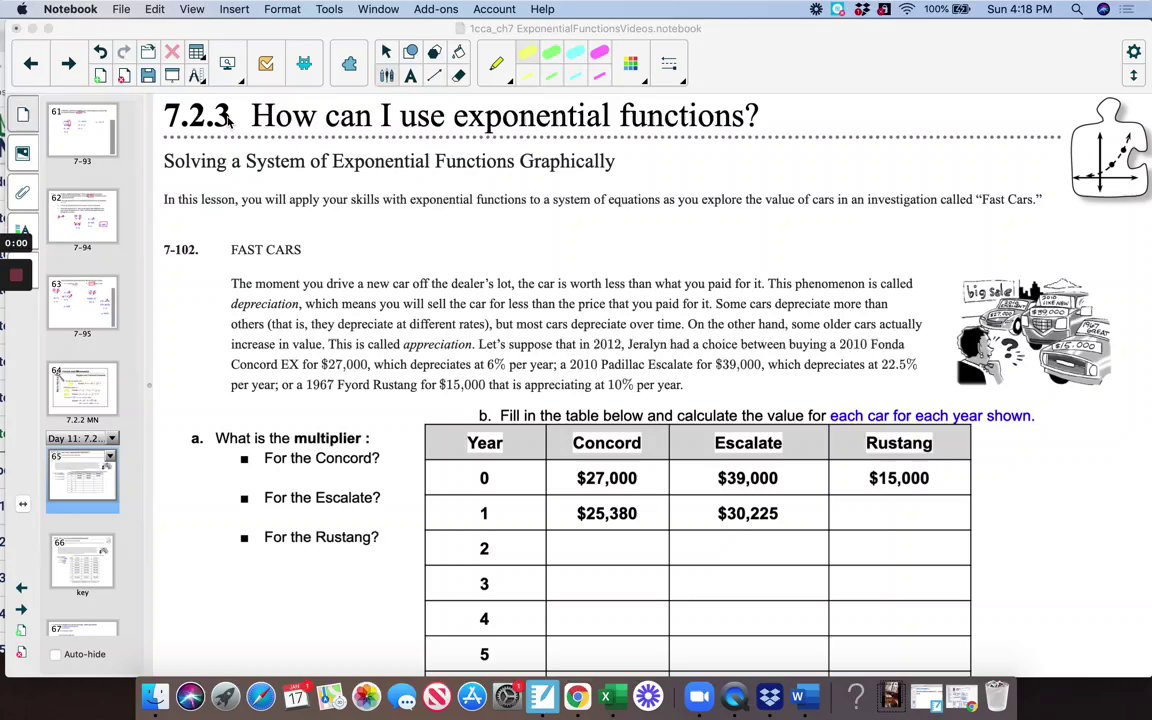Open page 65 thumbnail menu arrow
Screen dimensions: 1152x720
tap(109, 456)
